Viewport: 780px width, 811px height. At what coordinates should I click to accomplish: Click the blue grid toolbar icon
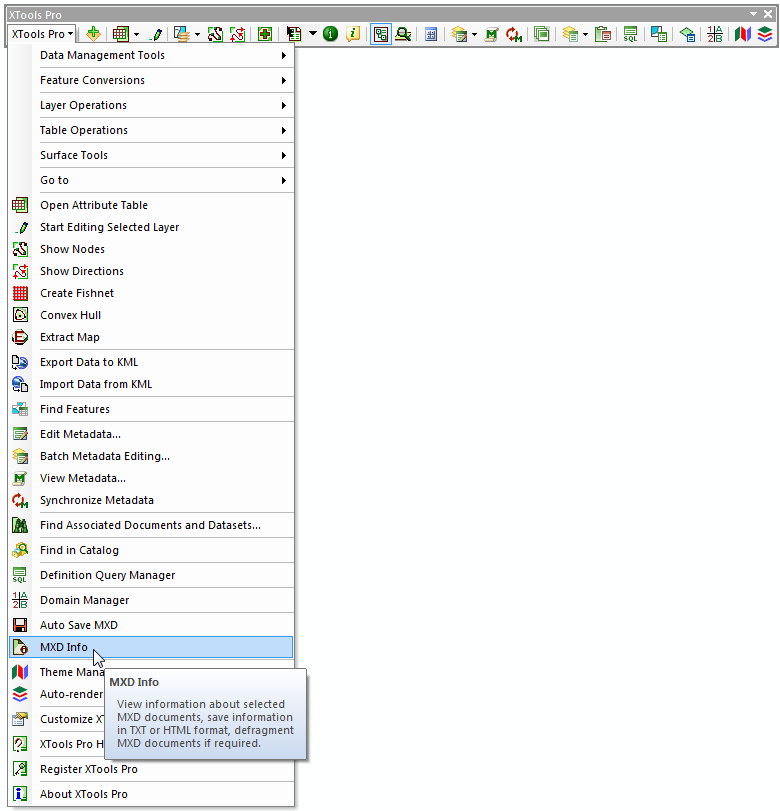[431, 34]
